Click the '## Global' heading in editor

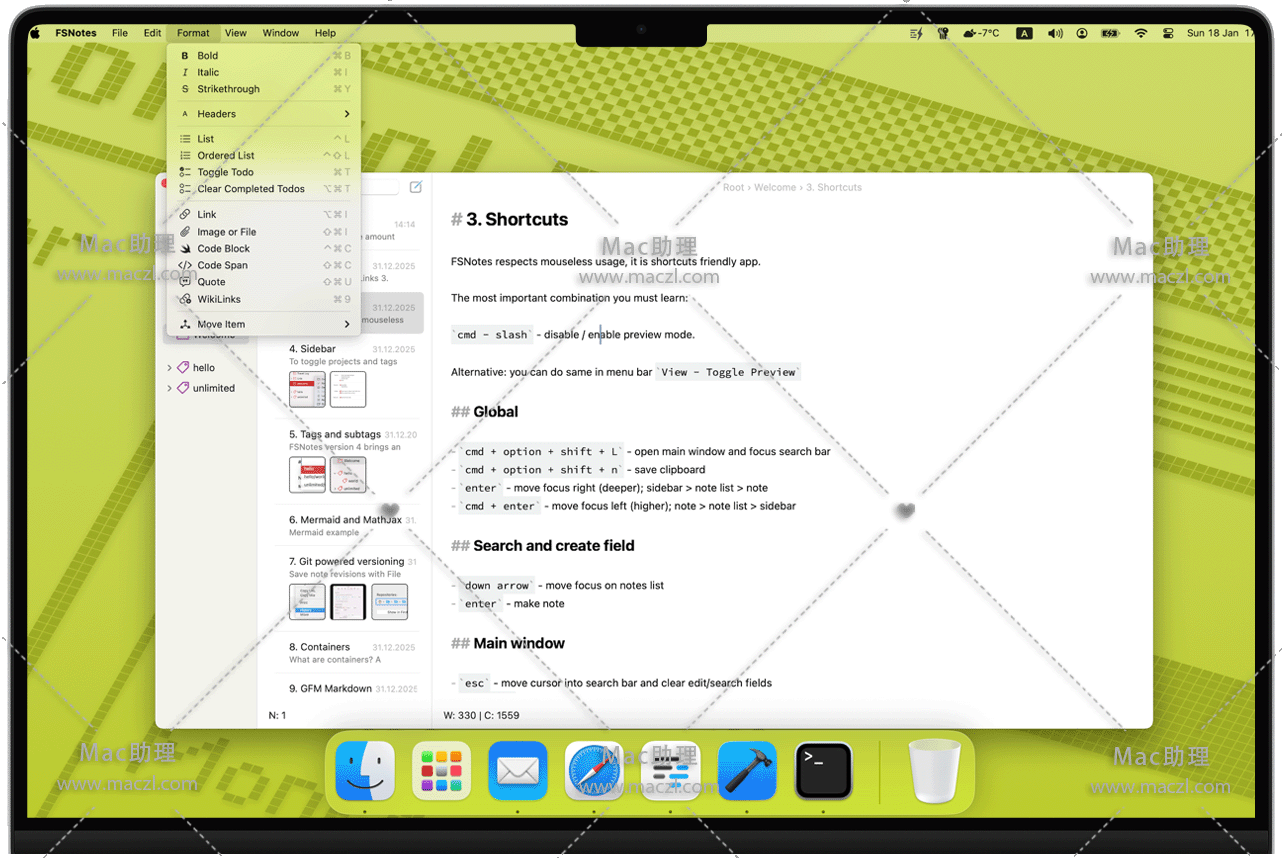pos(484,412)
